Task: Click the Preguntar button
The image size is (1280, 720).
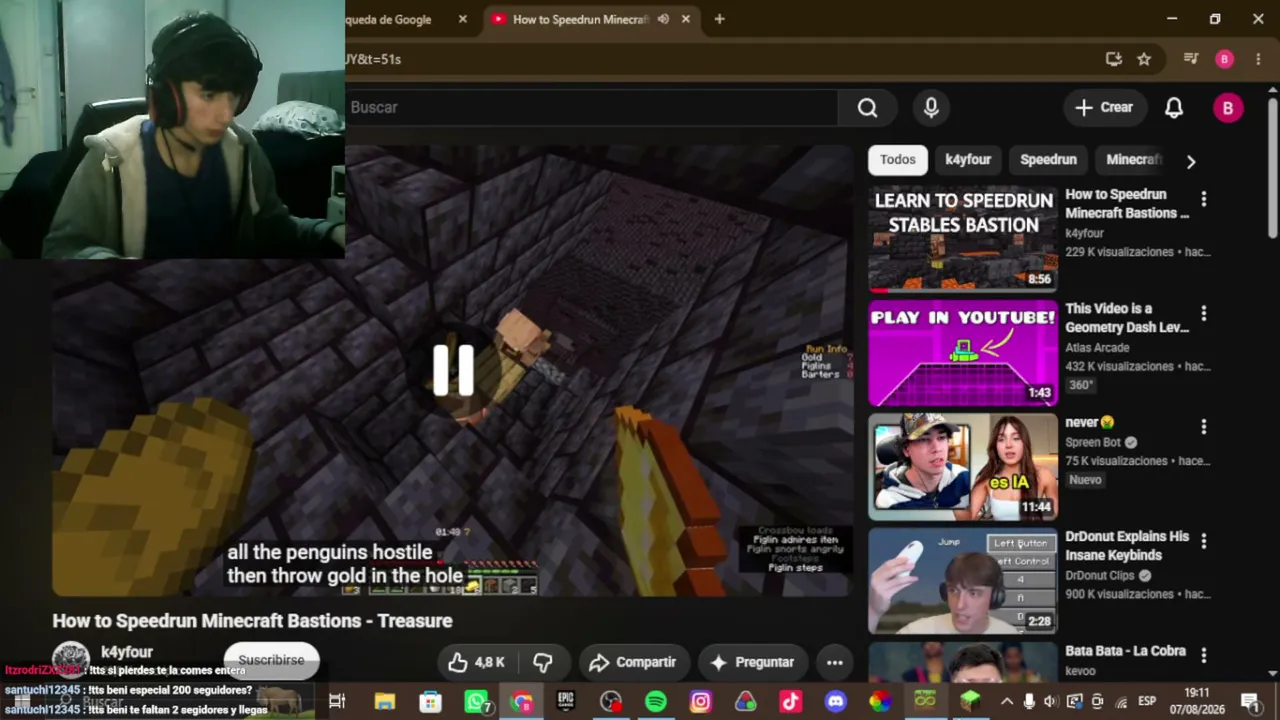Action: [752, 662]
